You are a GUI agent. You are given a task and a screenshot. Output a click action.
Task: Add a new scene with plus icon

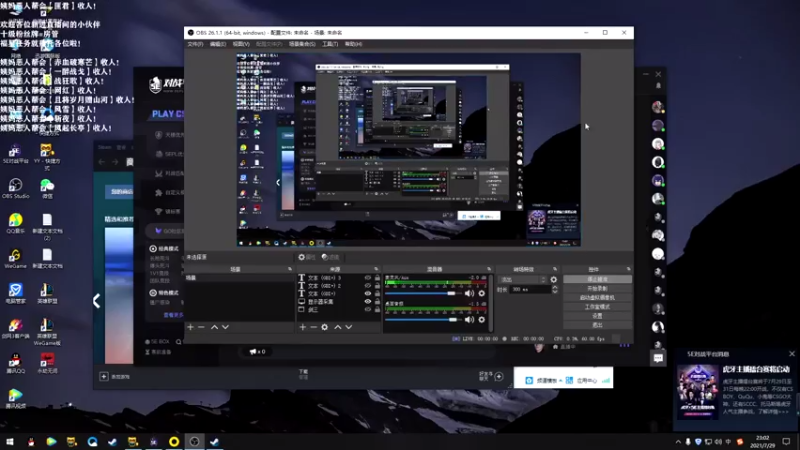pyautogui.click(x=190, y=327)
